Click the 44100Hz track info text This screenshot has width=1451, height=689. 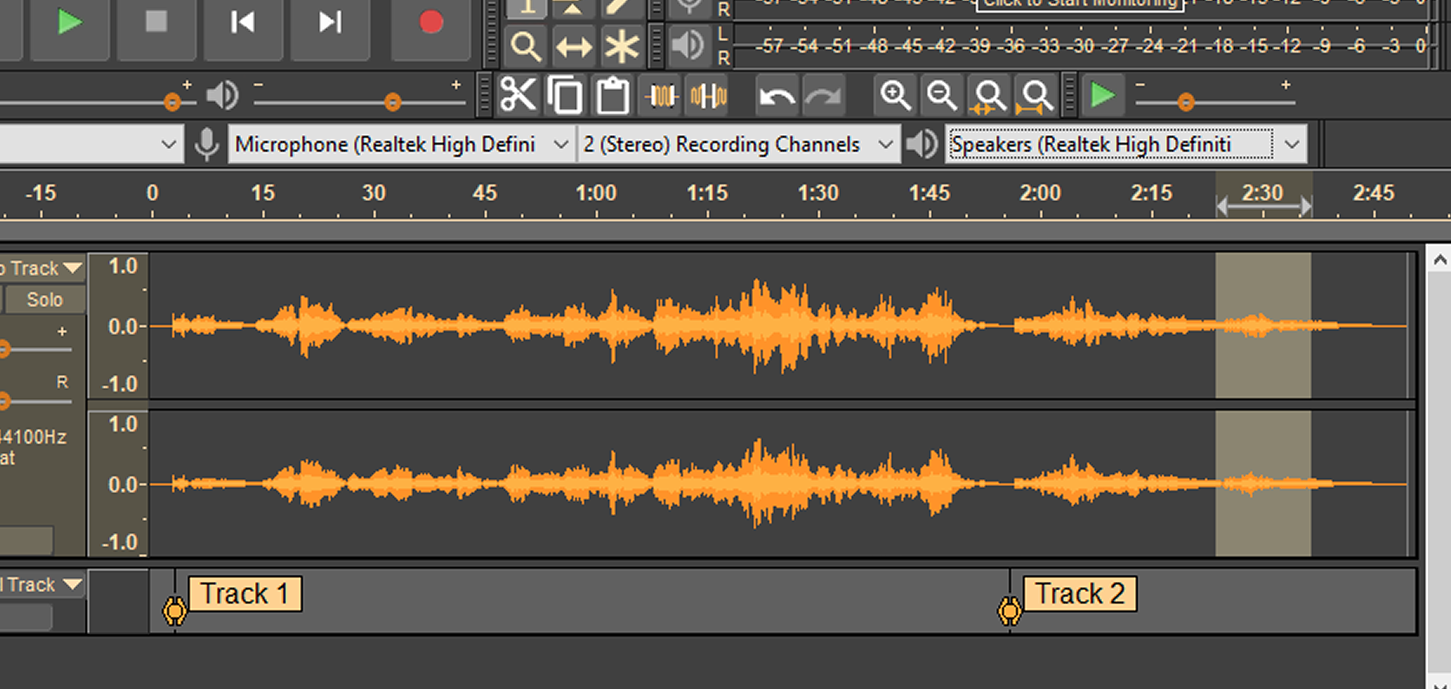coord(32,437)
